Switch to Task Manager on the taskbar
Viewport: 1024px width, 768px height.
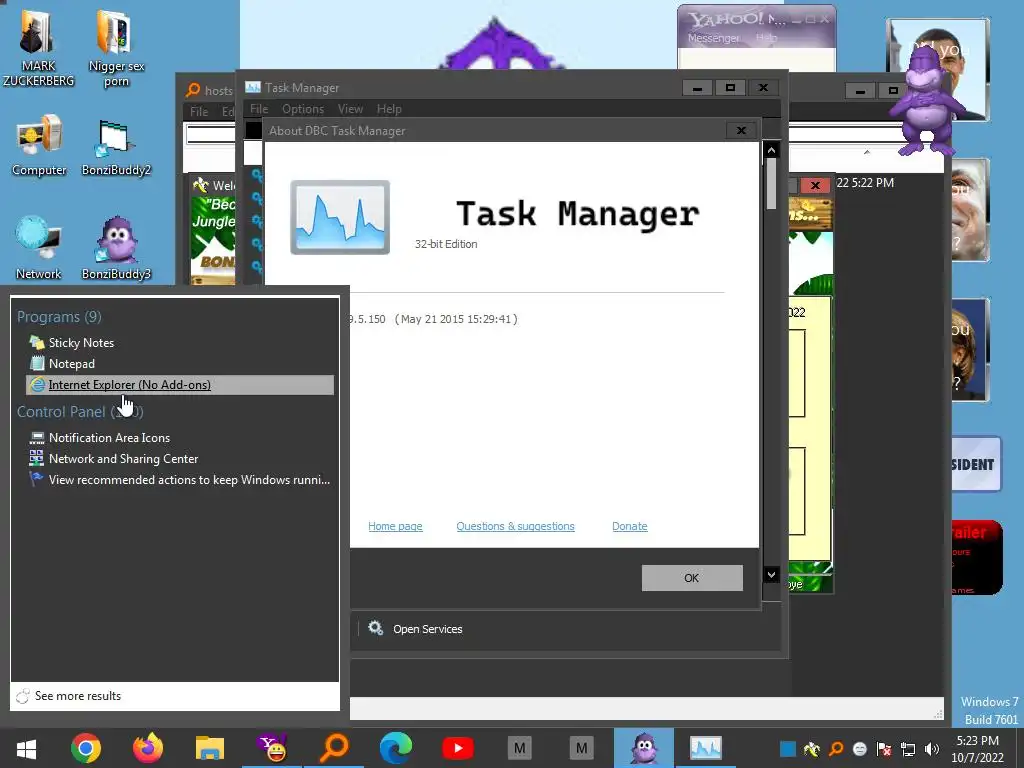pos(706,748)
